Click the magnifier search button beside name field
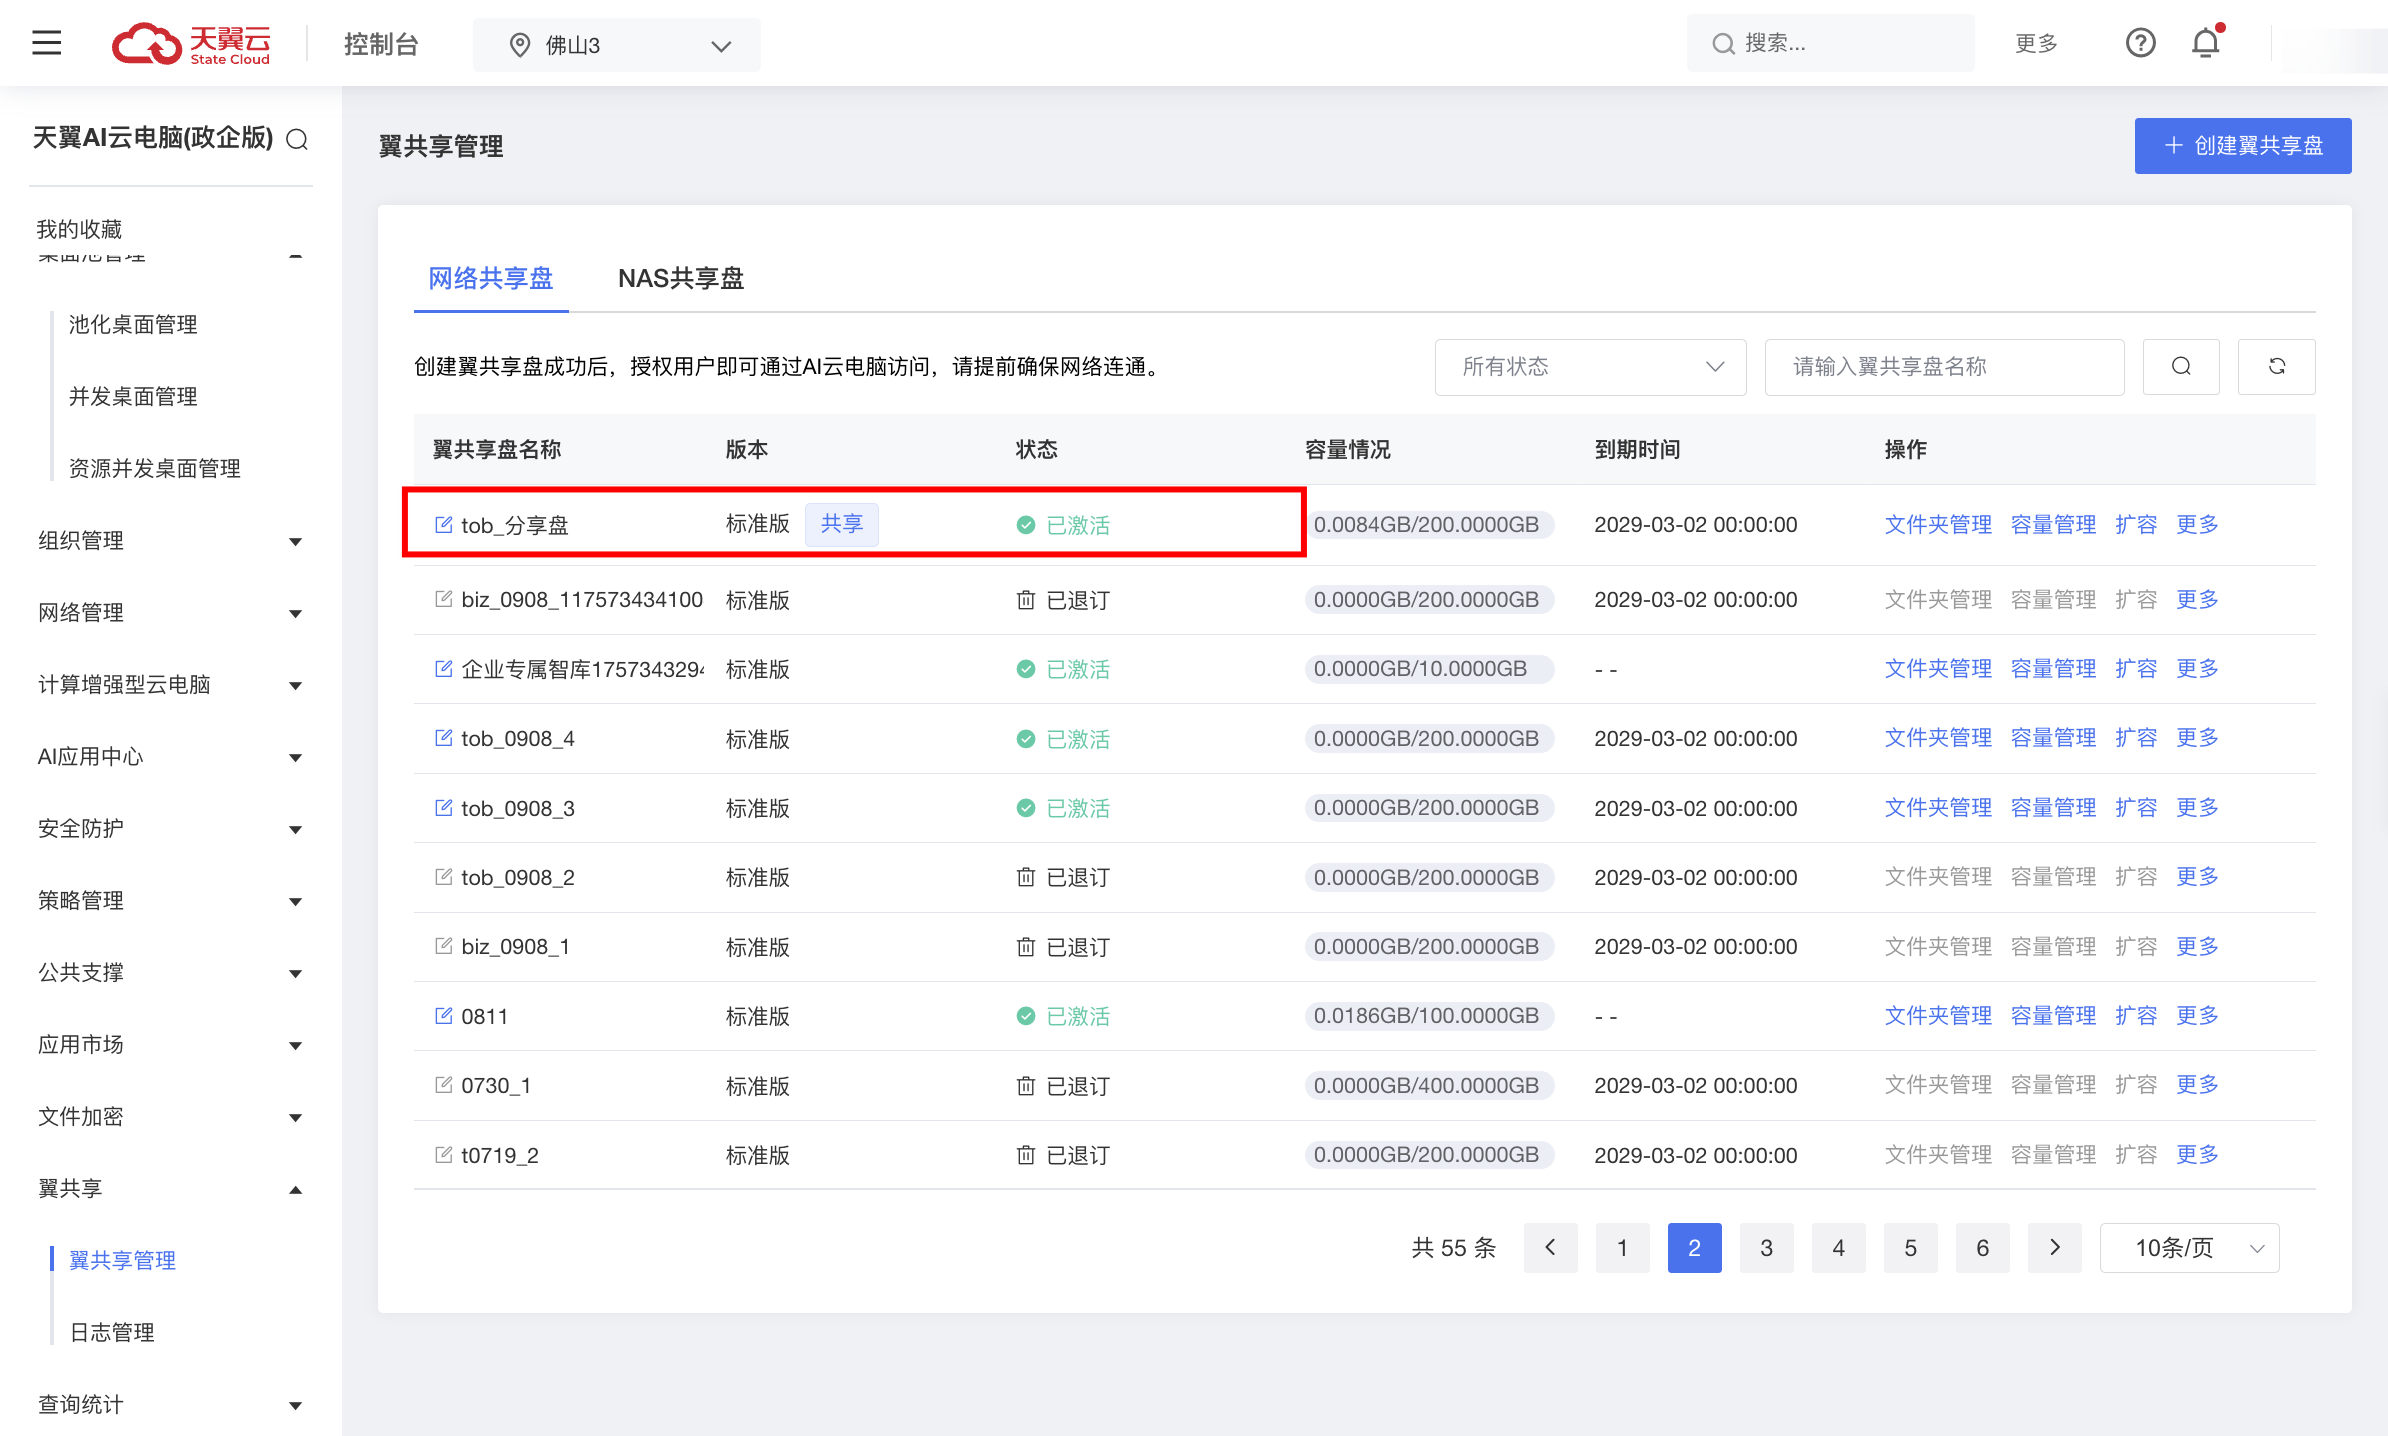This screenshot has width=2388, height=1436. [x=2181, y=367]
